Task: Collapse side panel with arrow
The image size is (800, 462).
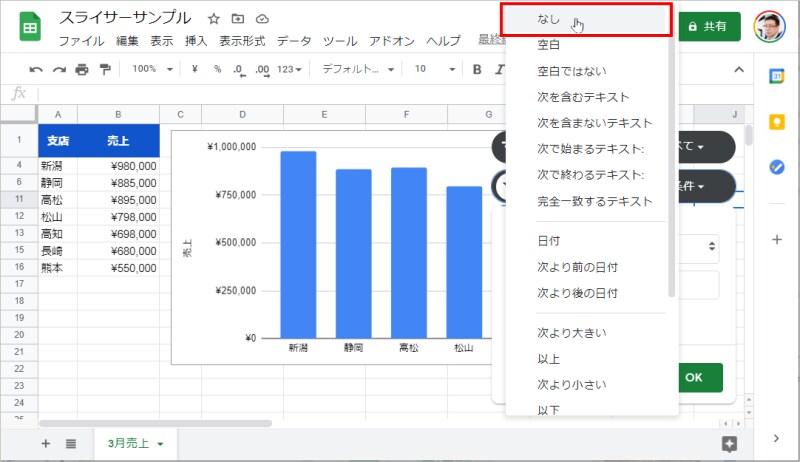Action: (776, 439)
